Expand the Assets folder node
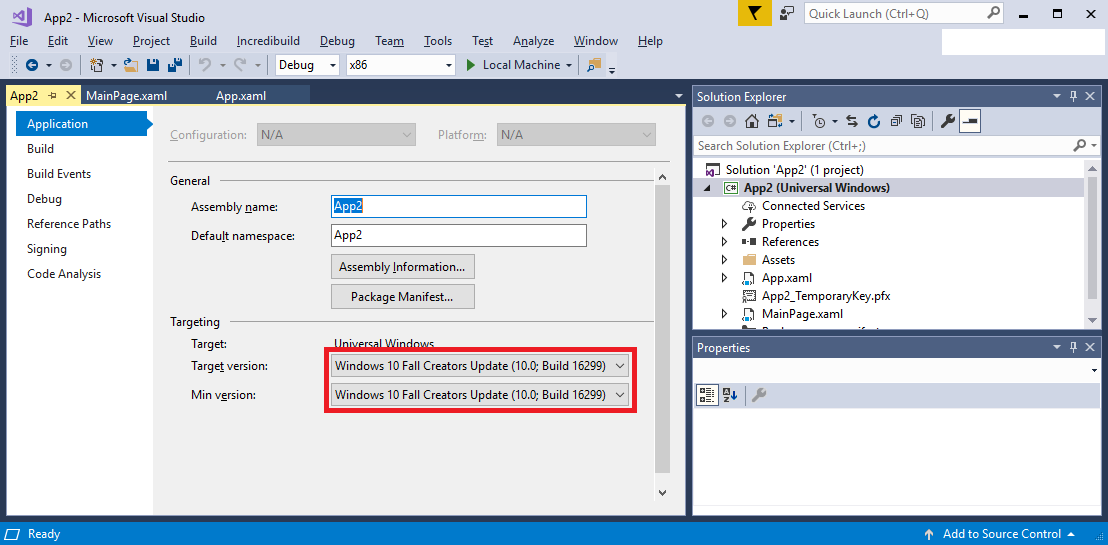 [724, 259]
